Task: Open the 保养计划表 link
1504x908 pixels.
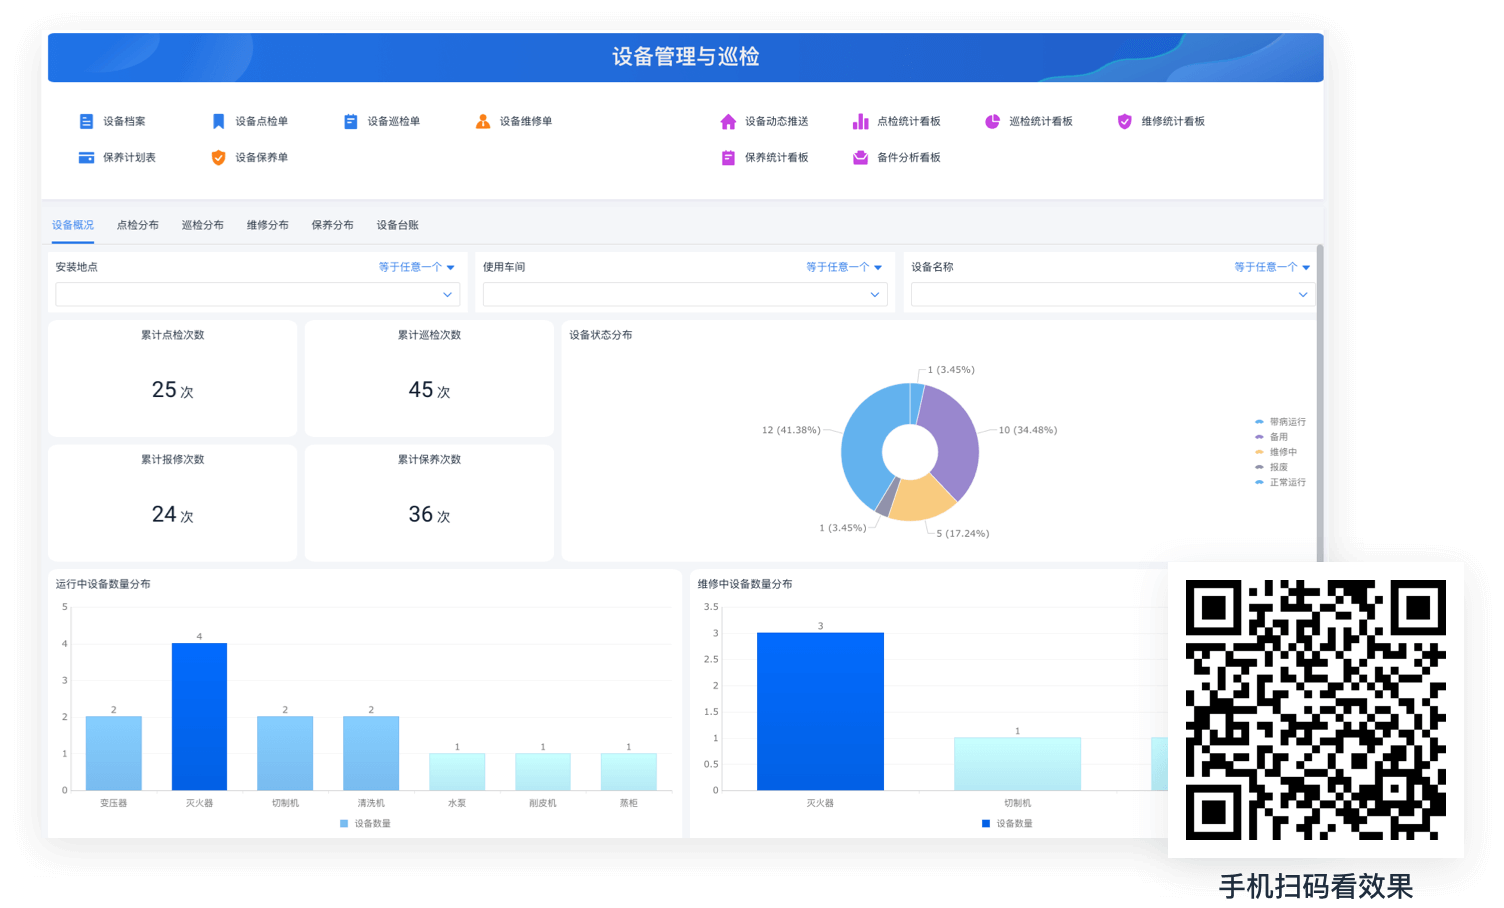Action: (x=129, y=158)
